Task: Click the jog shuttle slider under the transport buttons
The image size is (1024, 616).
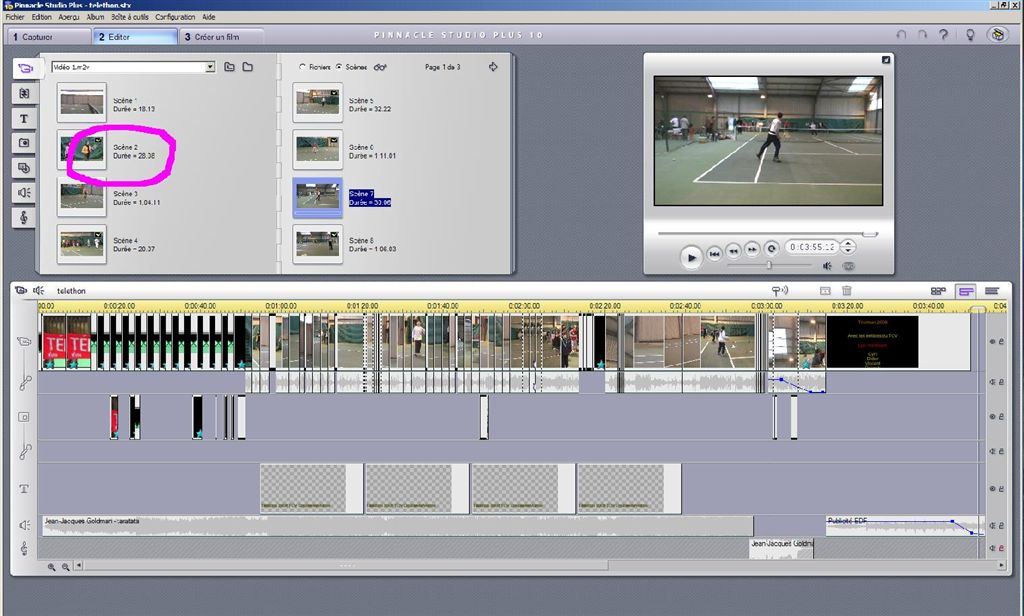Action: (769, 265)
